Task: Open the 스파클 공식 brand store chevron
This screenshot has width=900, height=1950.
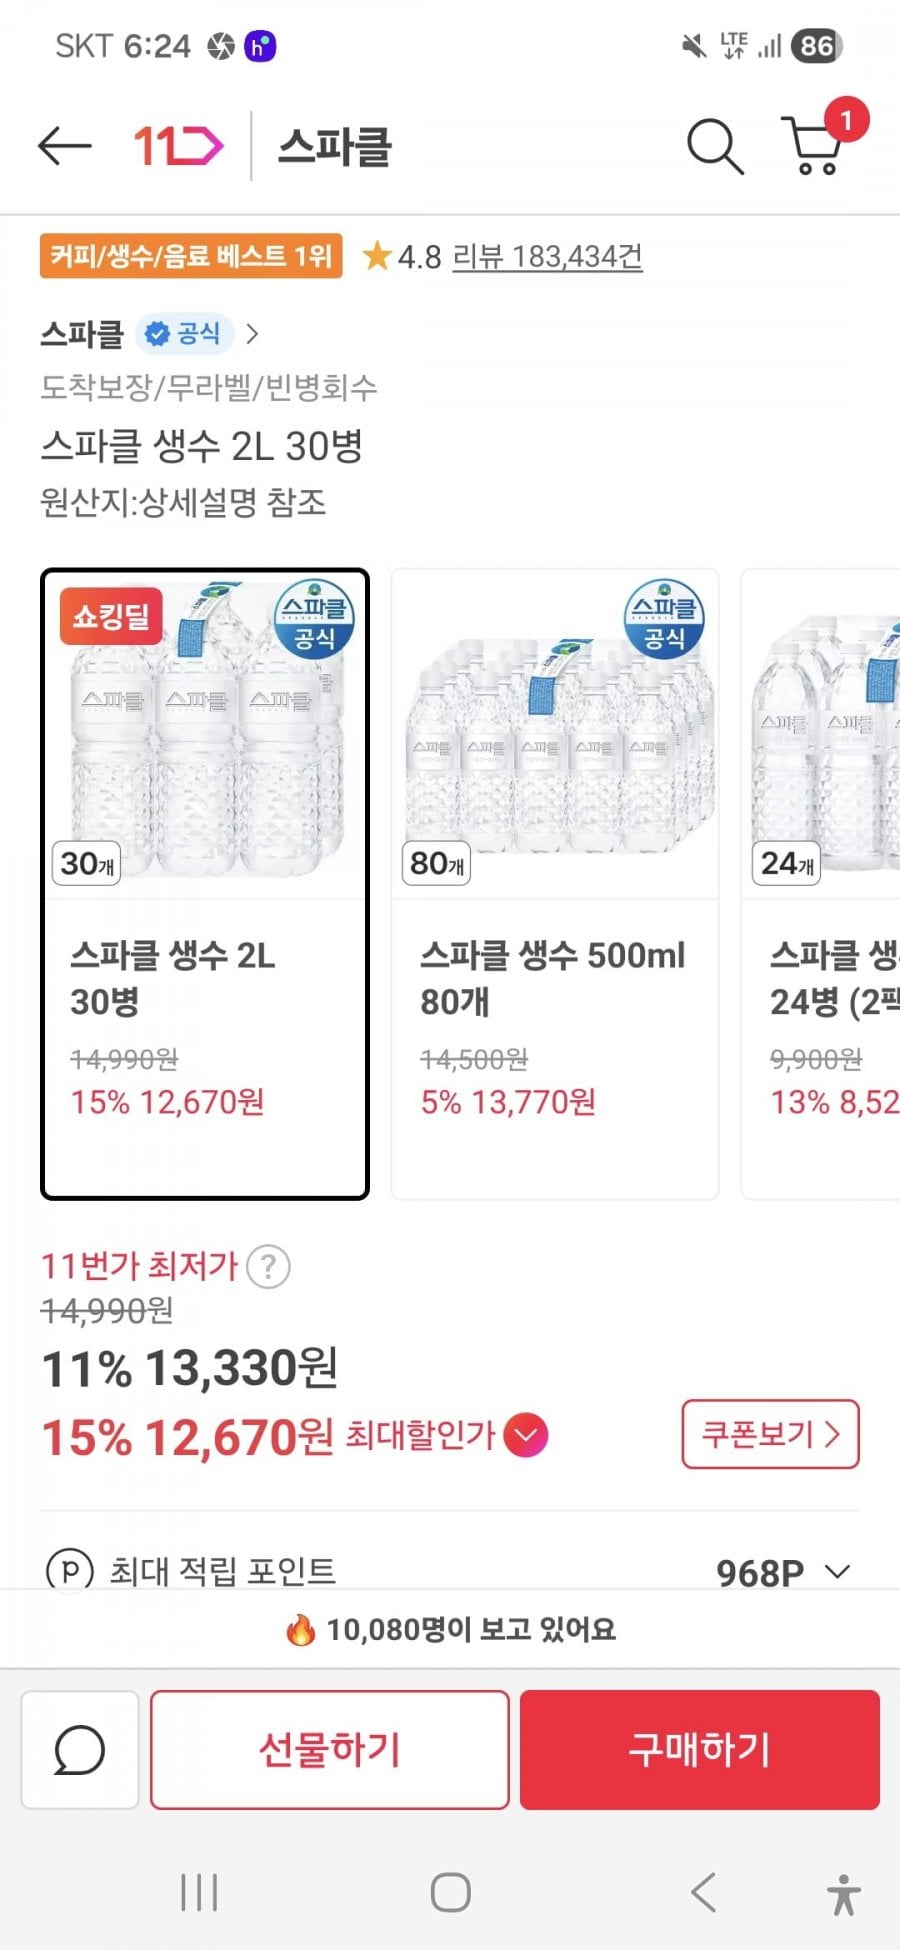Action: [252, 334]
